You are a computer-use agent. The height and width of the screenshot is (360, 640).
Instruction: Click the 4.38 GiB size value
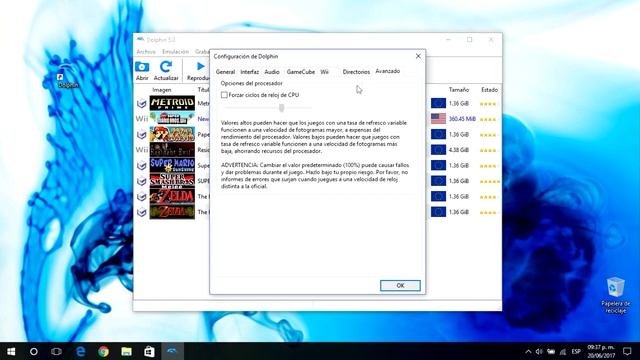pyautogui.click(x=459, y=150)
